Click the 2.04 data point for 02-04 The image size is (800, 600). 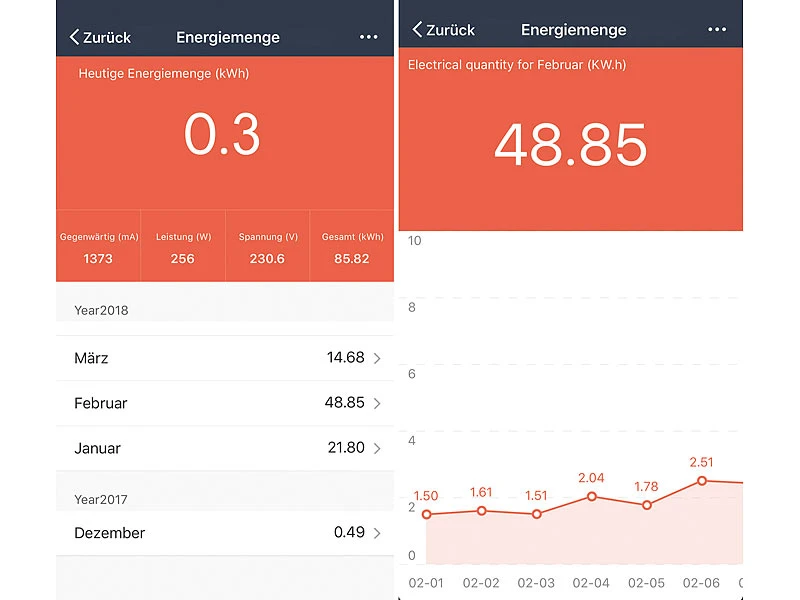(592, 496)
